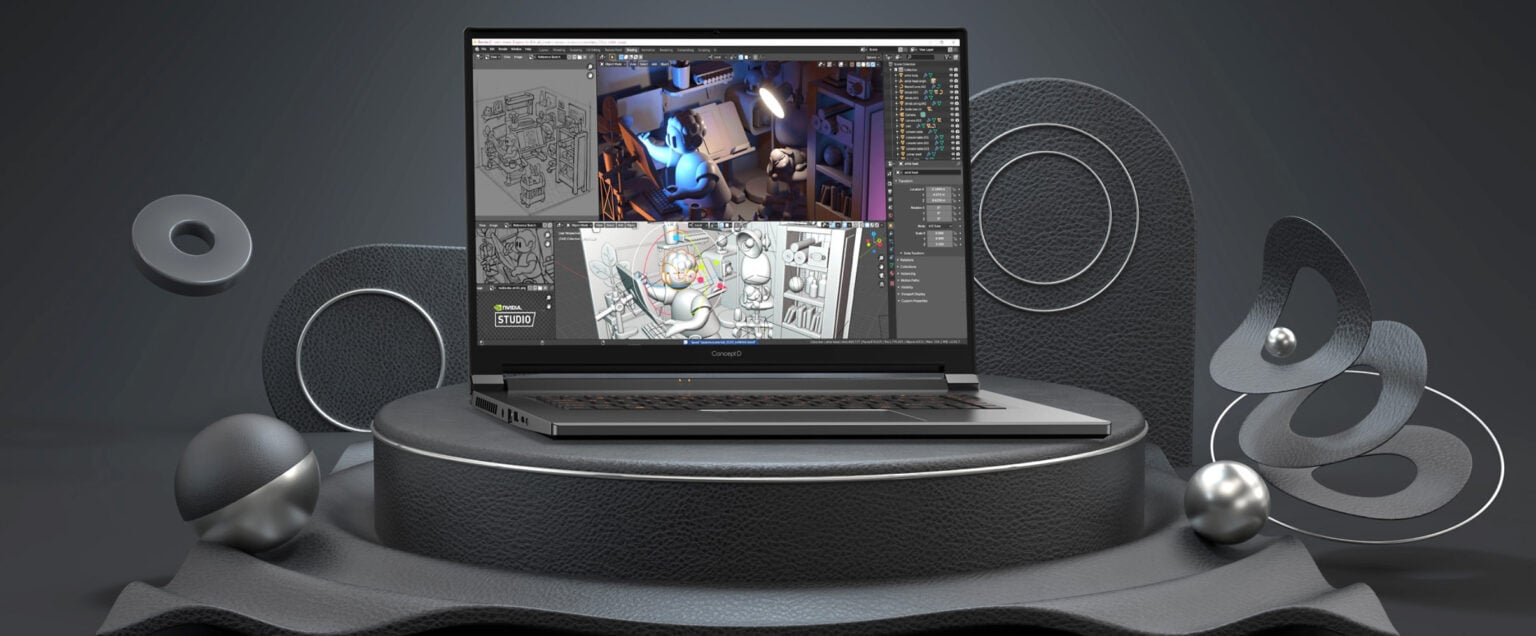The height and width of the screenshot is (636, 1536).
Task: Open the Render menu in the top bar
Action: (502, 50)
